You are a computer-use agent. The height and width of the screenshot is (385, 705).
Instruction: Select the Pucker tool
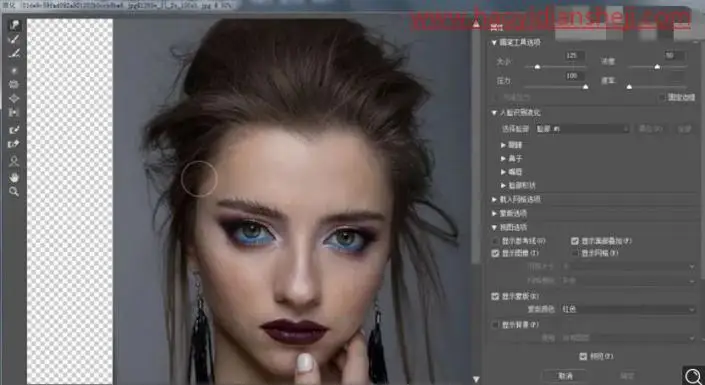tap(14, 84)
